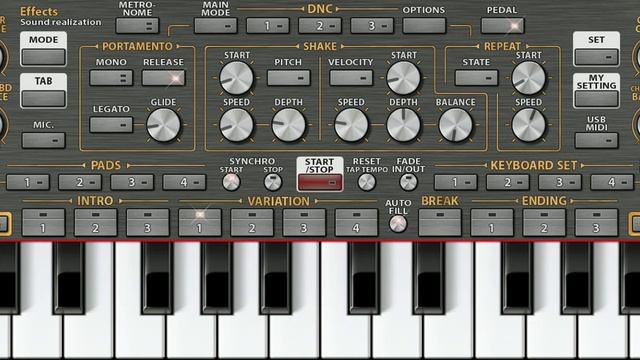
Task: Disable Portamento Release button
Action: pos(163,78)
